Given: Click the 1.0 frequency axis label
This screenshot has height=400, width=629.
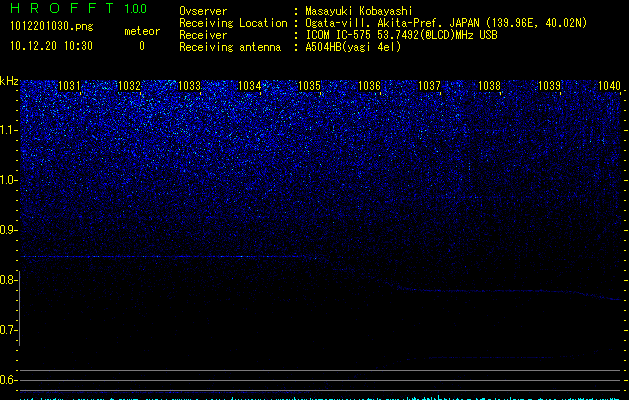Looking at the screenshot, I should tap(8, 180).
